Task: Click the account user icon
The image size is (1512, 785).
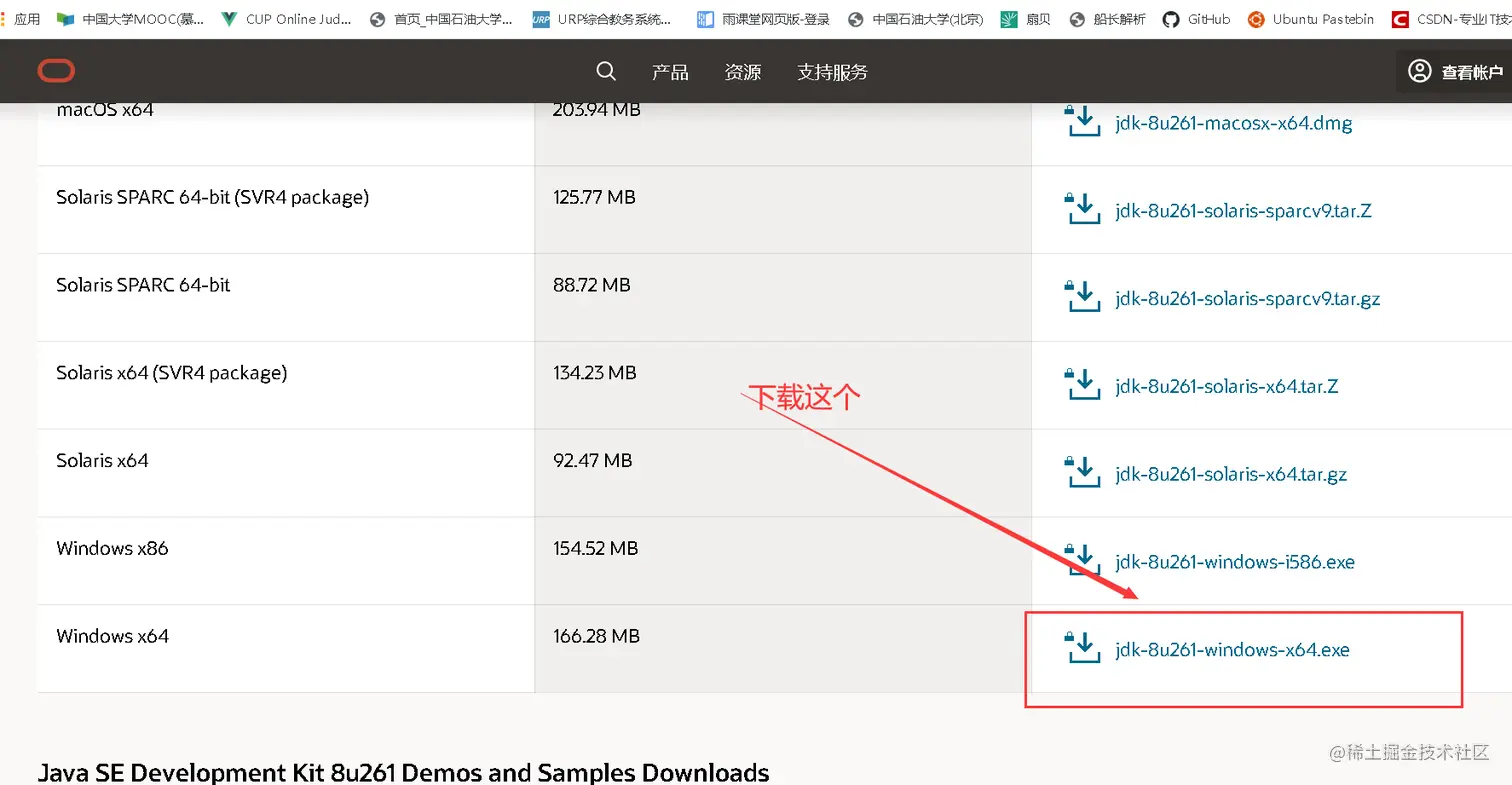Action: click(x=1420, y=71)
